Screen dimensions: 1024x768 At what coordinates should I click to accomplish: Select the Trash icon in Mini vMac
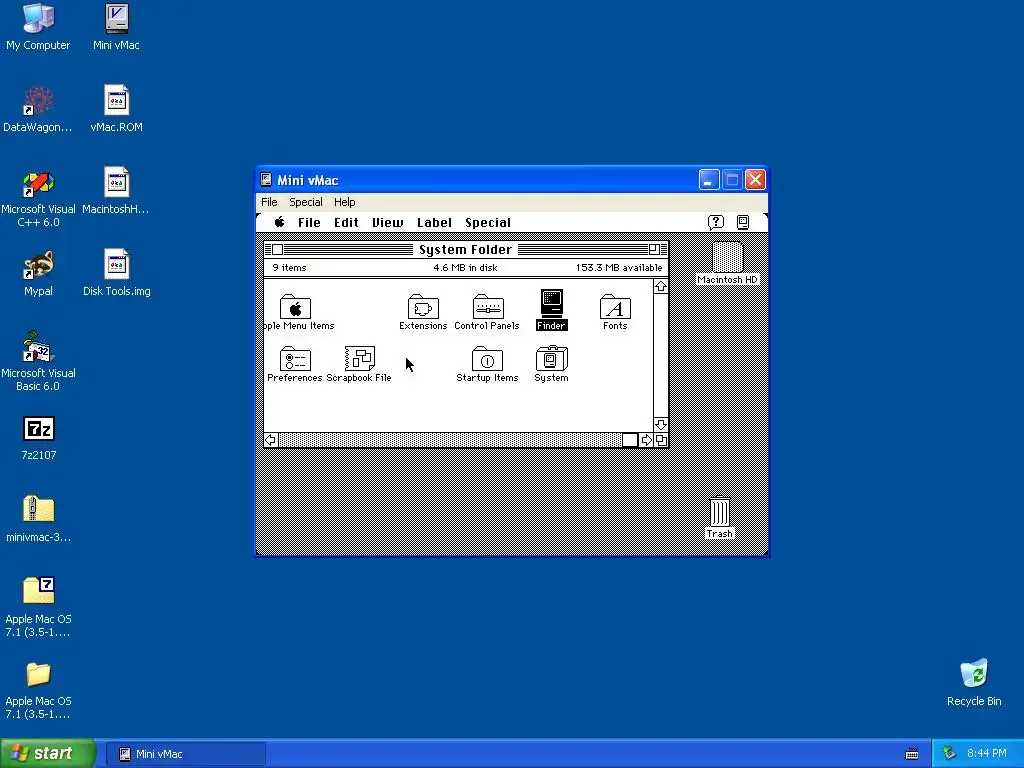tap(719, 511)
